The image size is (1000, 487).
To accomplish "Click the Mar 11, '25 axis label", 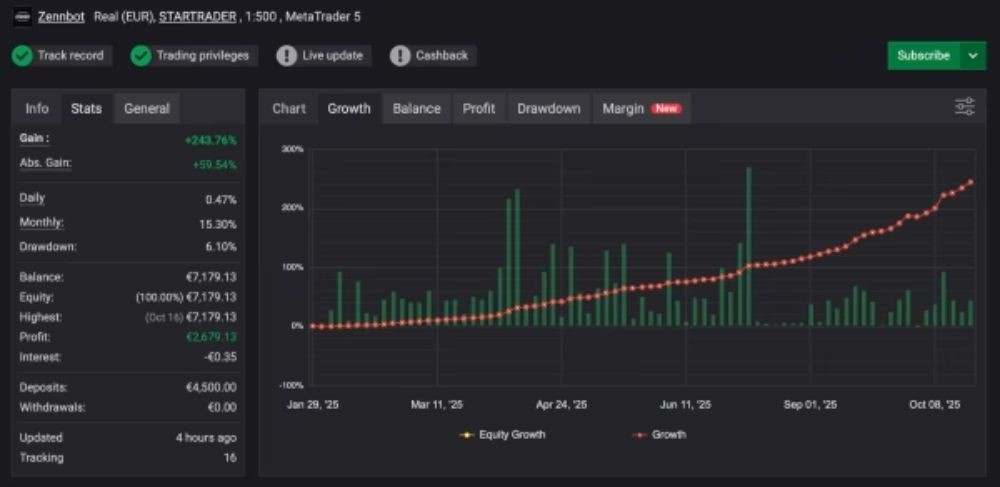I will (437, 405).
